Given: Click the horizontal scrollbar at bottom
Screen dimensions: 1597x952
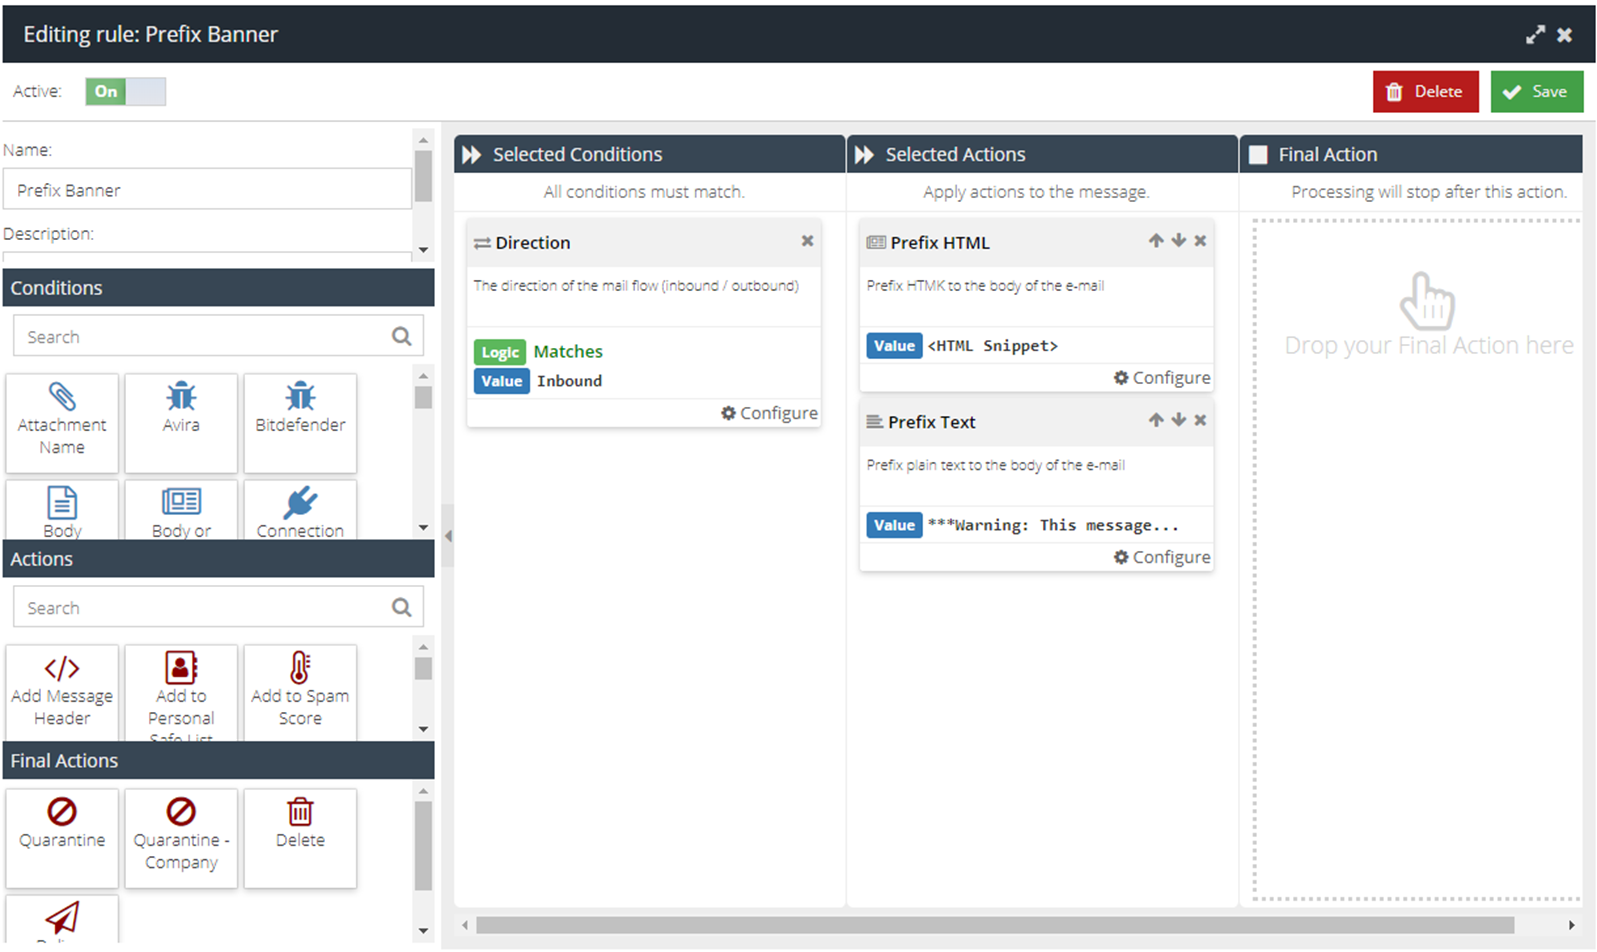Looking at the screenshot, I should pos(995,925).
